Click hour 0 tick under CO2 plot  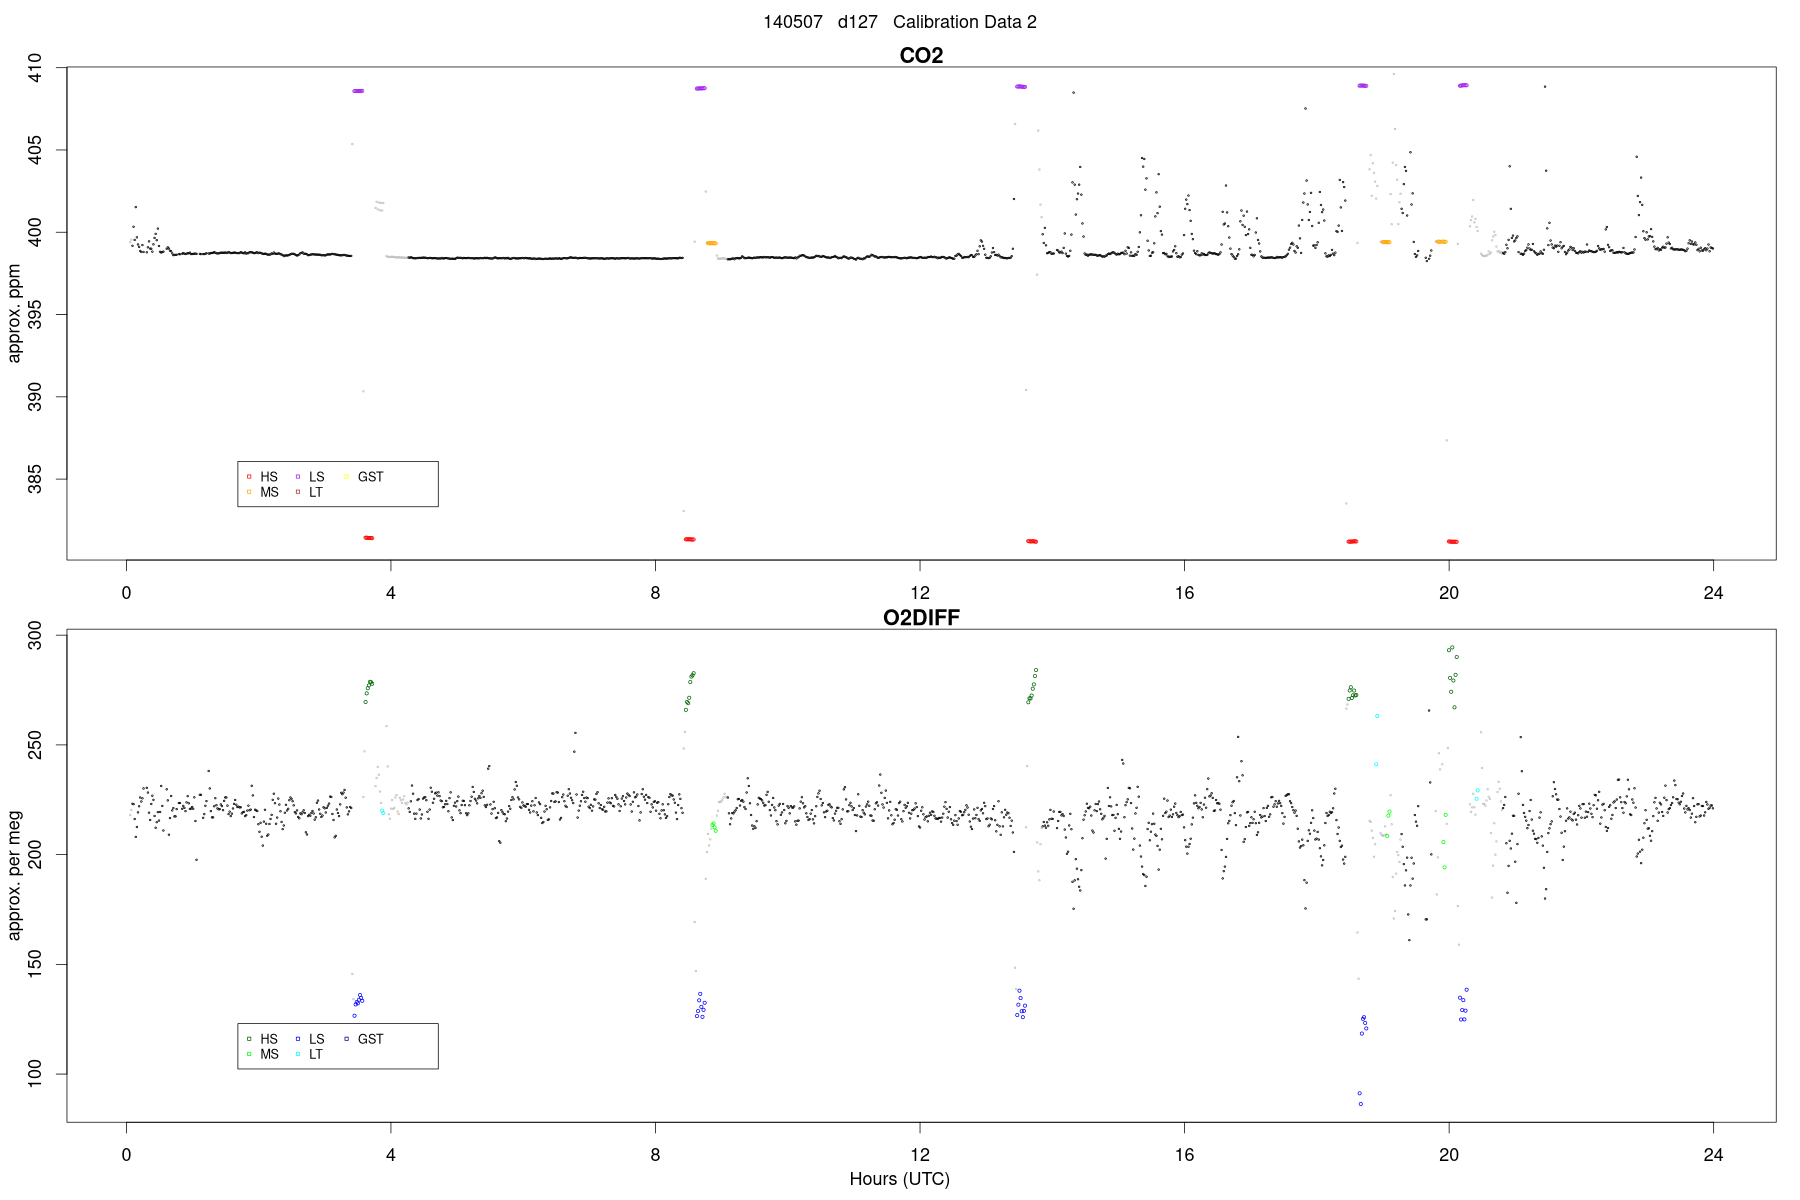click(x=127, y=593)
